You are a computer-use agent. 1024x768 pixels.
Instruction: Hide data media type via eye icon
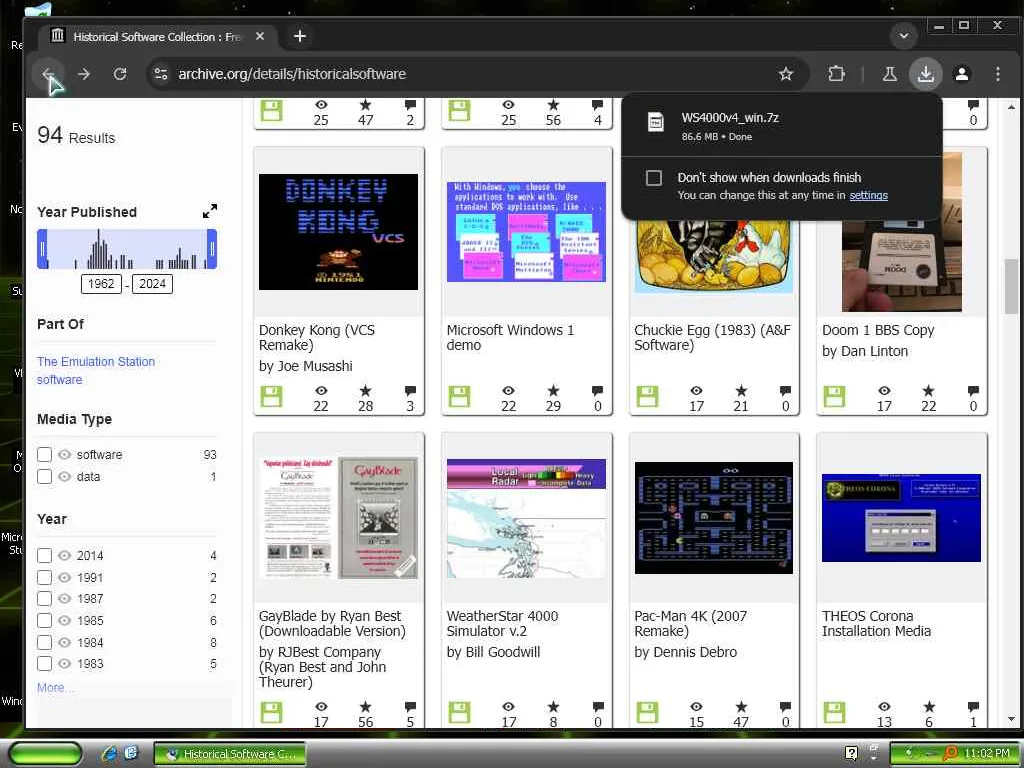pos(64,477)
